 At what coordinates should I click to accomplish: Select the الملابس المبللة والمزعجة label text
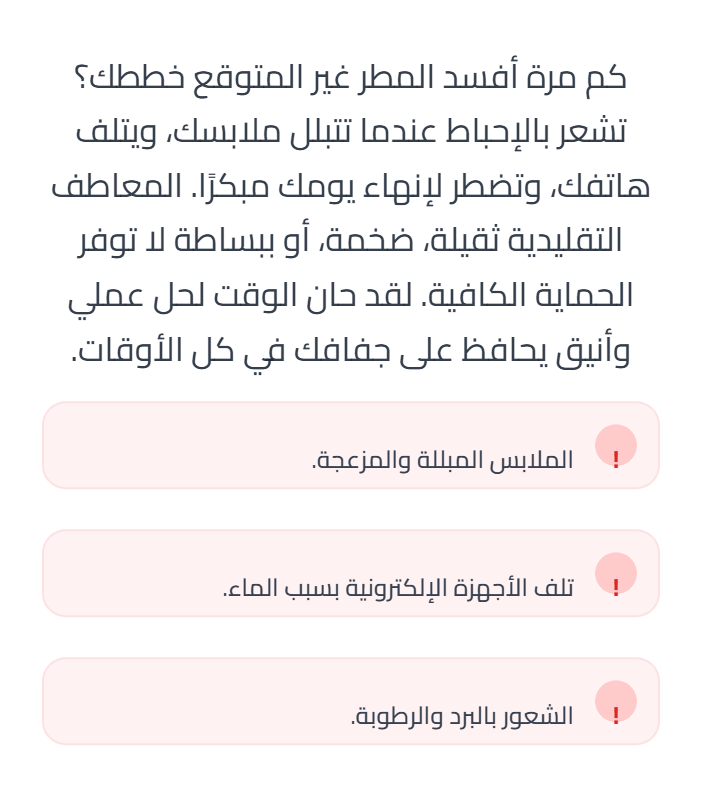tap(442, 461)
